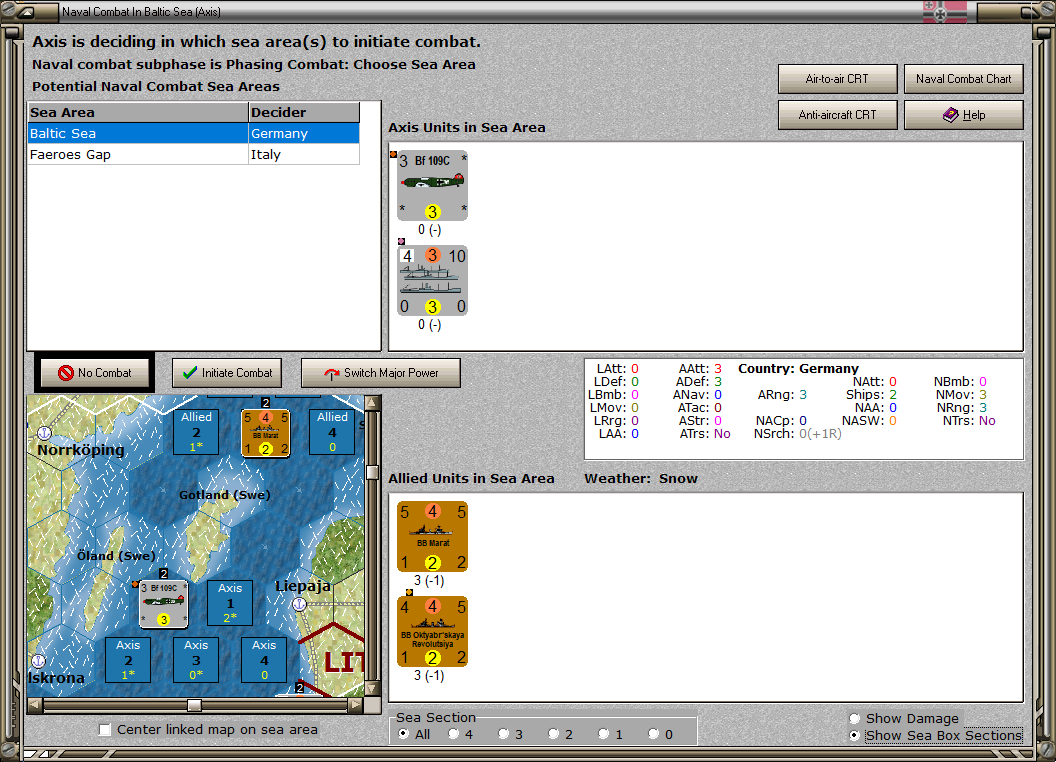Select the Faeroes Gap row in sea area list
Viewport: 1056px width, 762px height.
click(194, 154)
